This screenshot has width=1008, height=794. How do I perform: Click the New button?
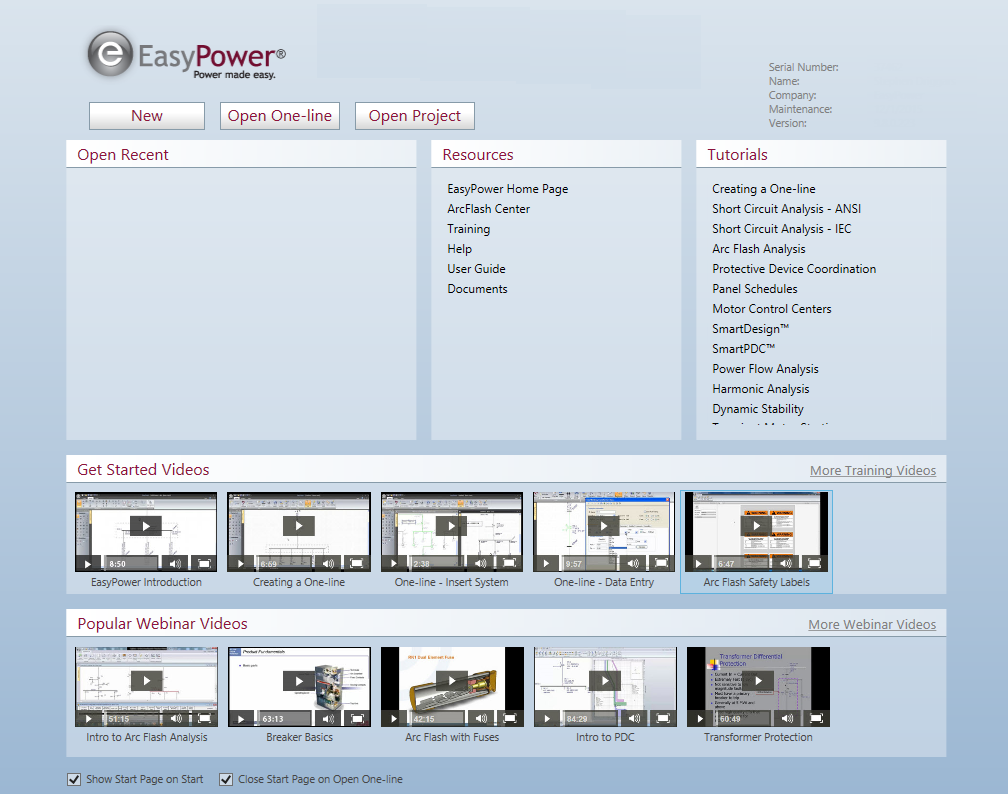[x=147, y=116]
